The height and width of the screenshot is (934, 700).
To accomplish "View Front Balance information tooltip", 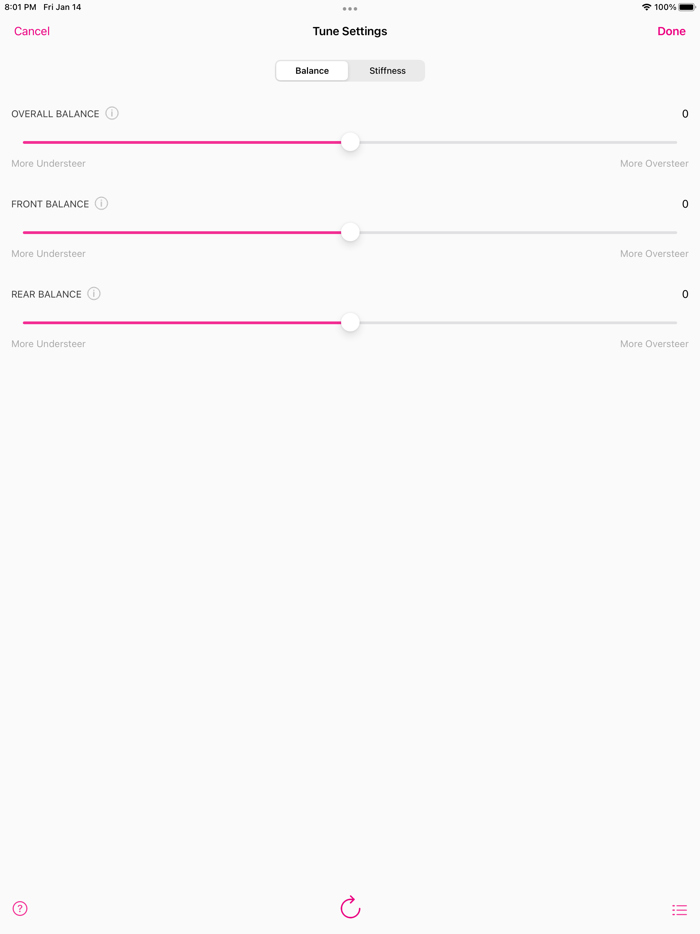I will tap(101, 203).
